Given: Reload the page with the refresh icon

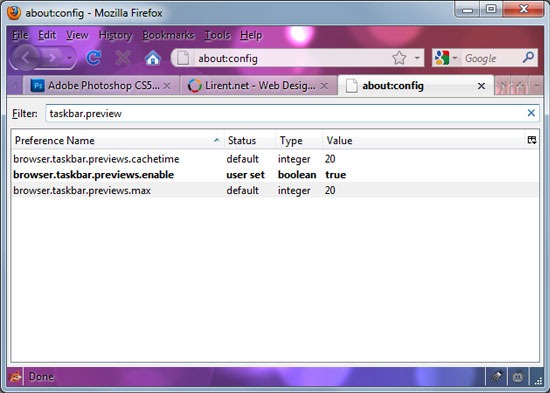Looking at the screenshot, I should click(94, 58).
